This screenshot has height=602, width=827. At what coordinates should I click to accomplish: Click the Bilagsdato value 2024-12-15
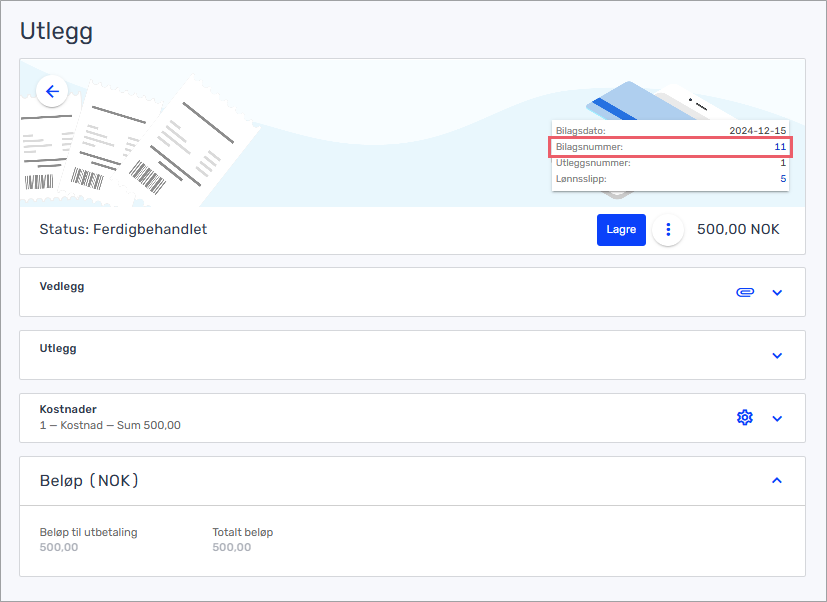click(757, 131)
